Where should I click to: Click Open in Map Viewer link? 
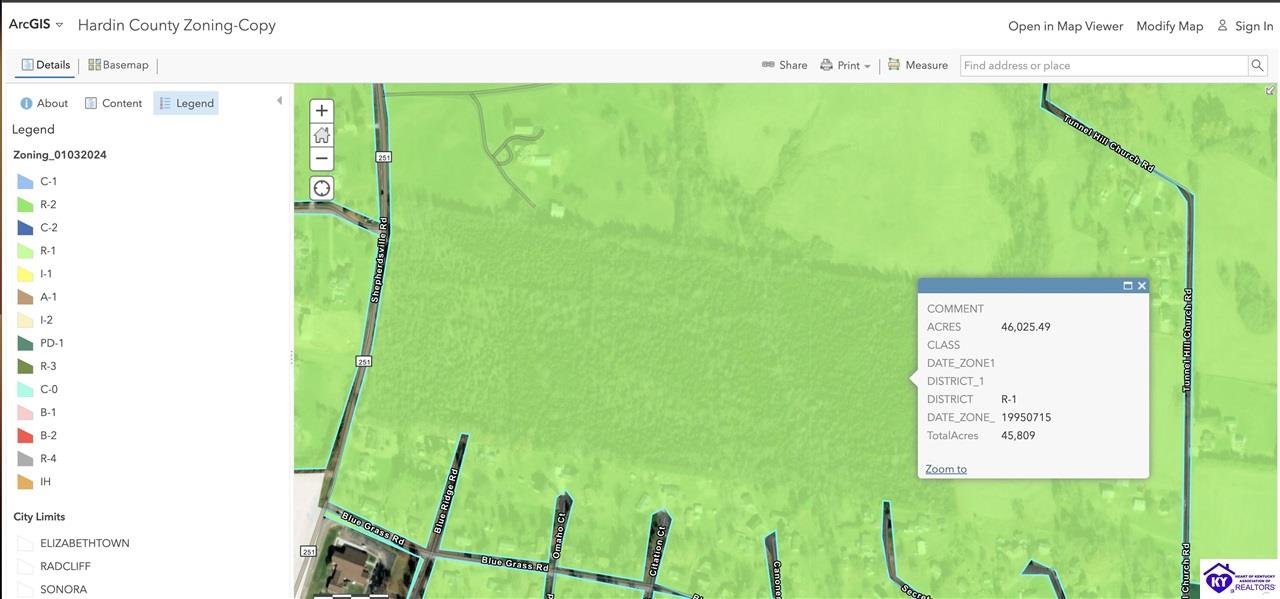tap(1065, 26)
